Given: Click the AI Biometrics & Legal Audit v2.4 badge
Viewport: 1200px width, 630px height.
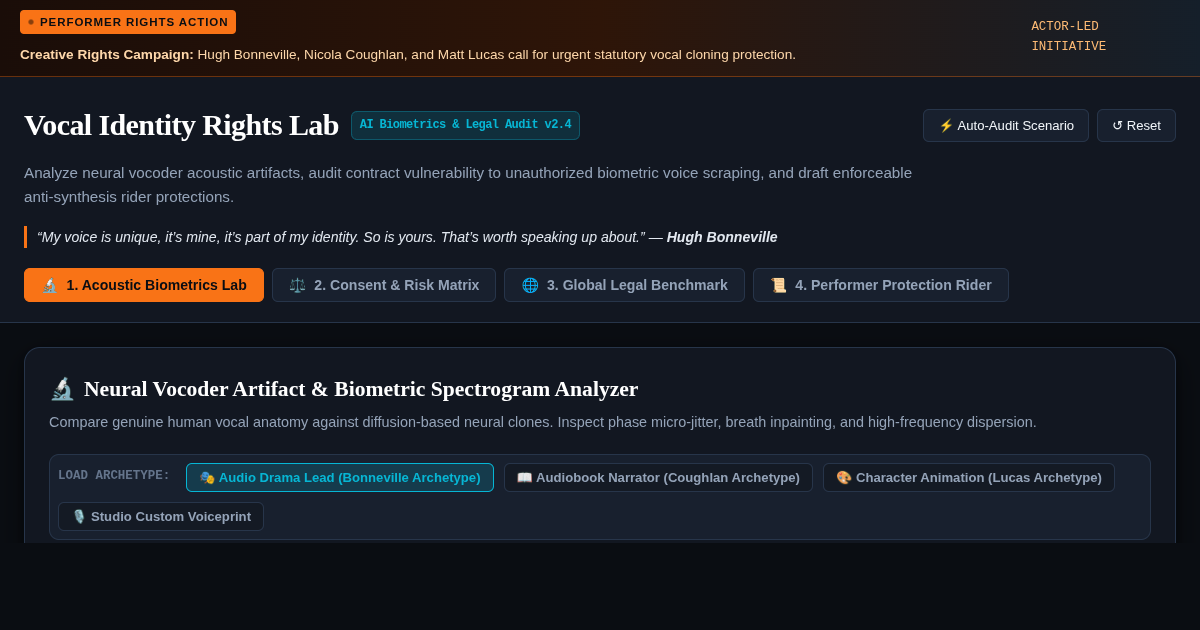Looking at the screenshot, I should tap(465, 125).
